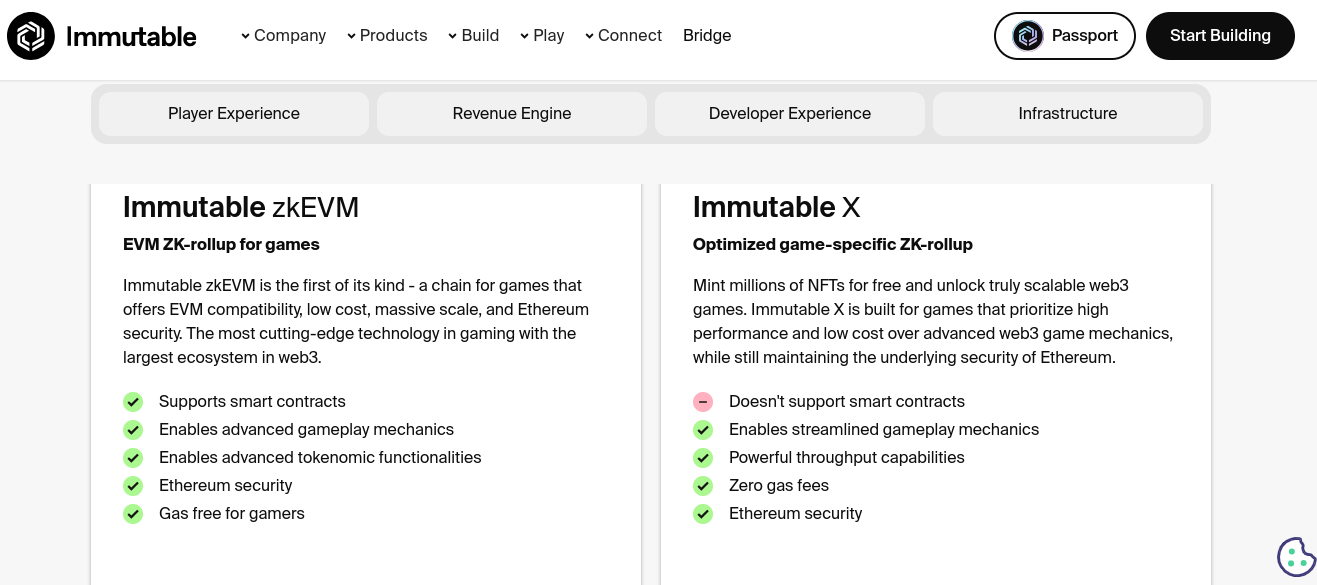The image size is (1317, 585).
Task: Click the Start Building button
Action: click(x=1220, y=36)
